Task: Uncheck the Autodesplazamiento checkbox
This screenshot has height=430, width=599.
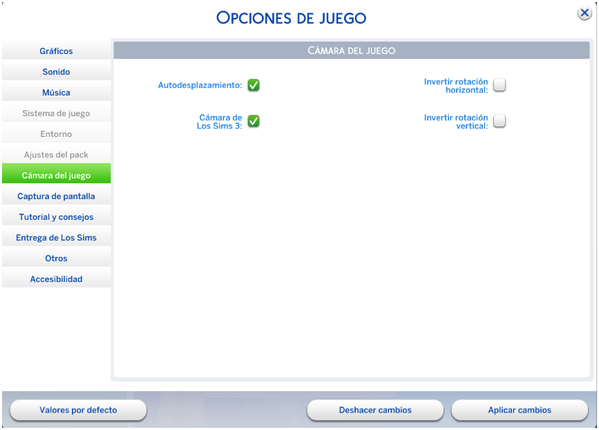Action: pyautogui.click(x=253, y=85)
